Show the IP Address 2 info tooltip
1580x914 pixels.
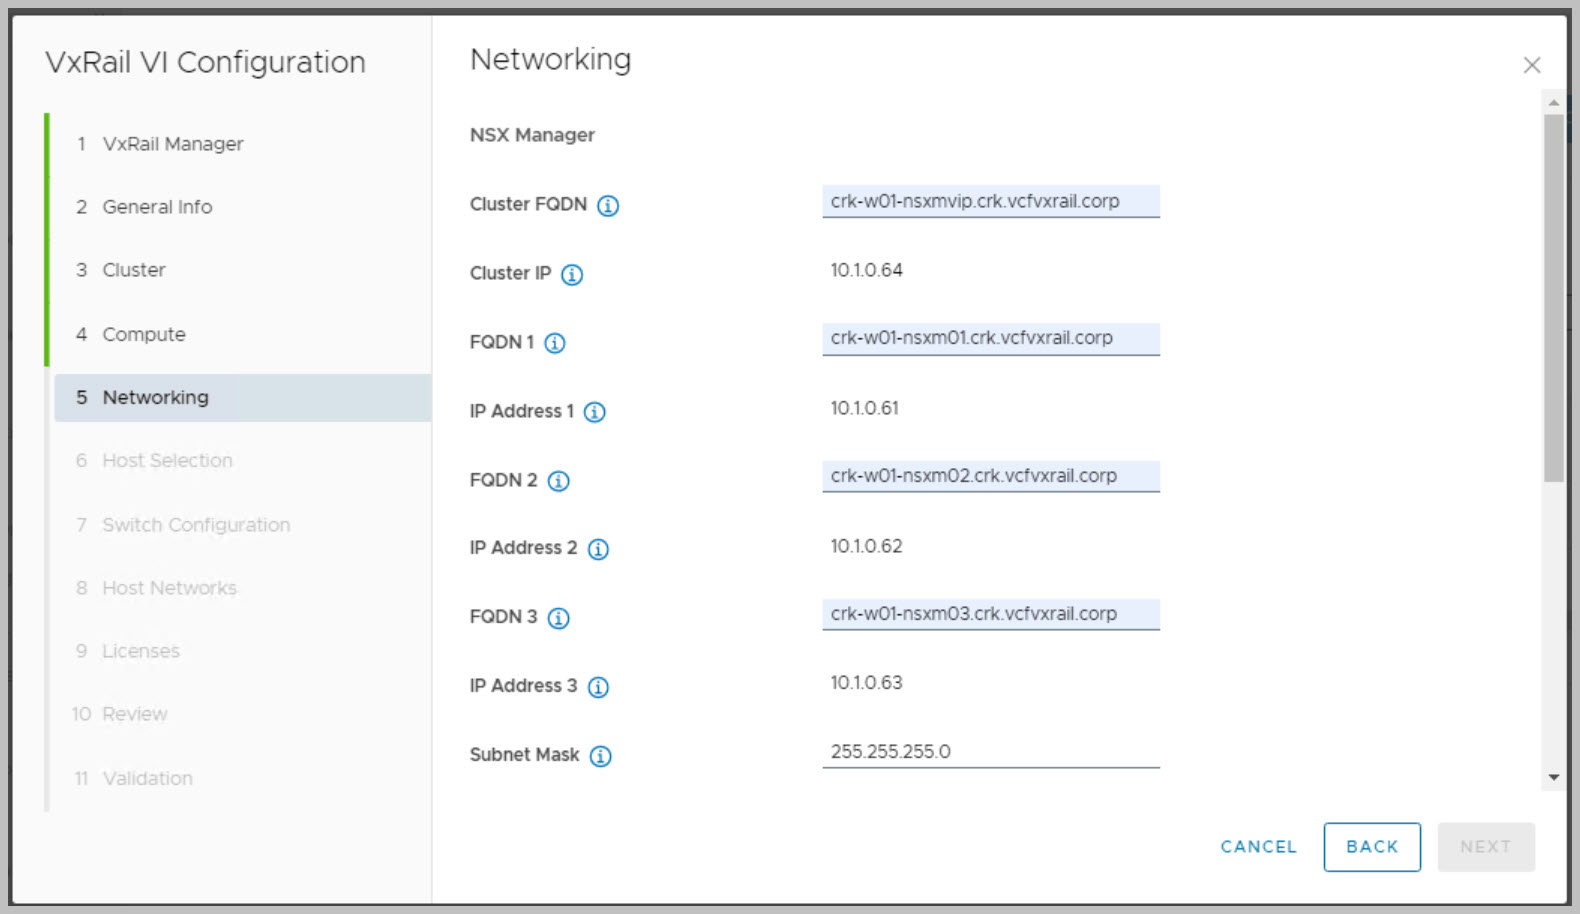(x=598, y=549)
